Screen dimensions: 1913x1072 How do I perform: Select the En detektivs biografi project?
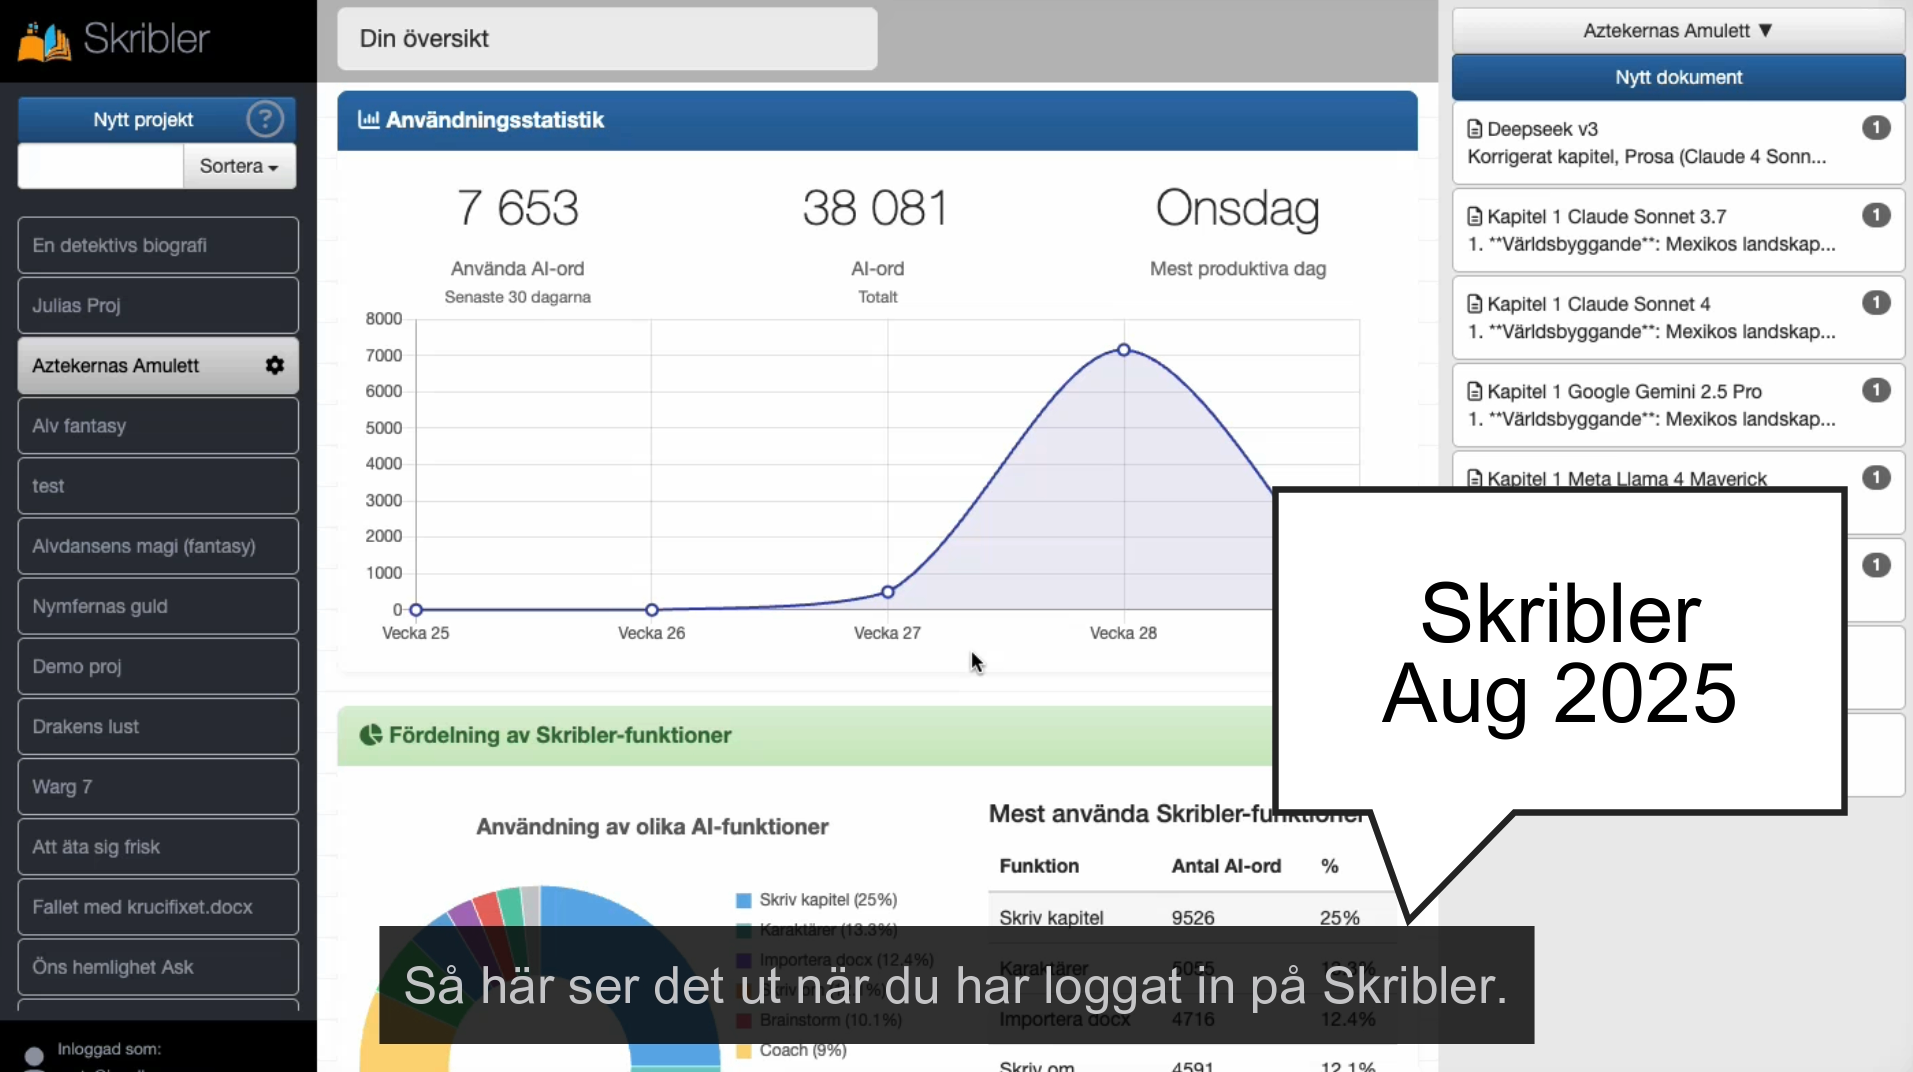pyautogui.click(x=158, y=245)
